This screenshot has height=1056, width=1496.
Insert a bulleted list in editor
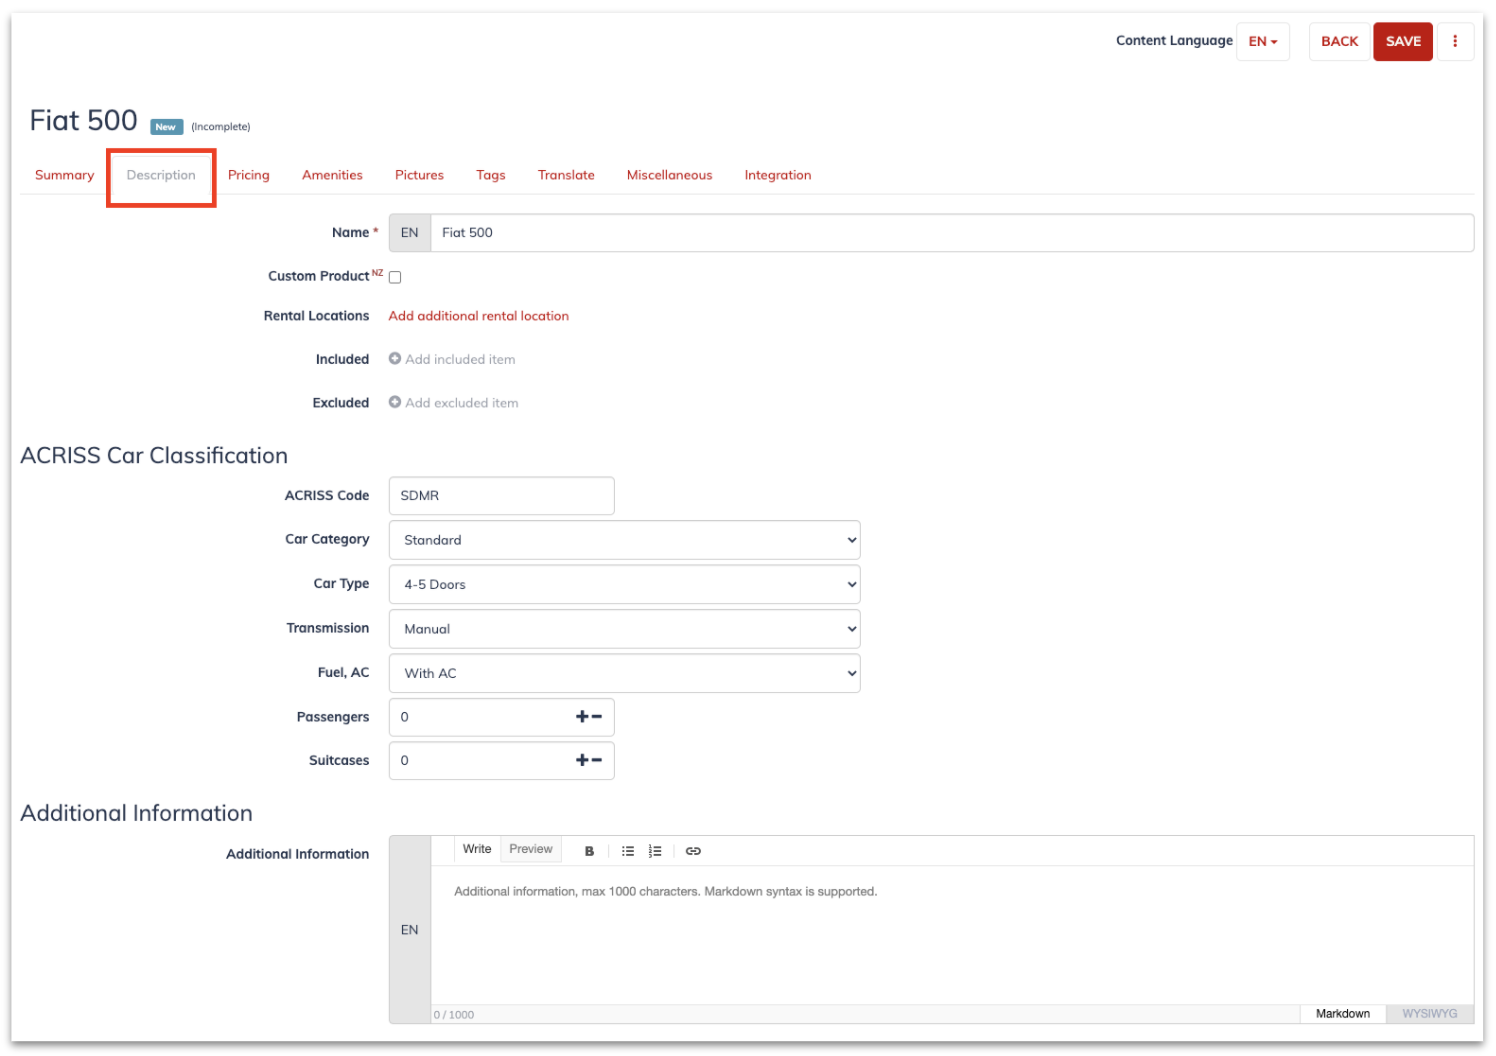click(628, 851)
